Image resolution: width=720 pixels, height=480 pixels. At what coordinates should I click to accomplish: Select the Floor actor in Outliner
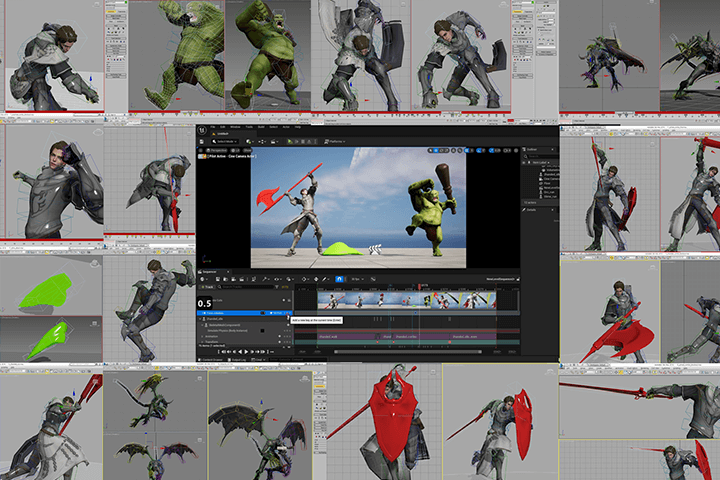point(545,183)
